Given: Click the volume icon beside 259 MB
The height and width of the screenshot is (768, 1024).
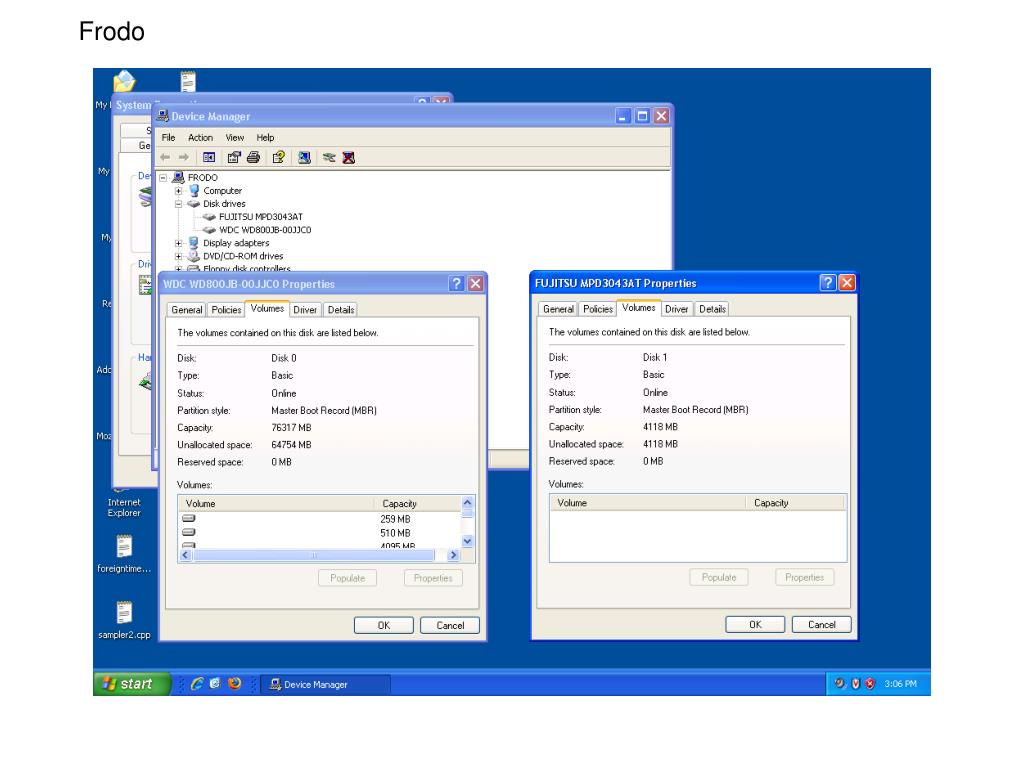Looking at the screenshot, I should point(189,519).
